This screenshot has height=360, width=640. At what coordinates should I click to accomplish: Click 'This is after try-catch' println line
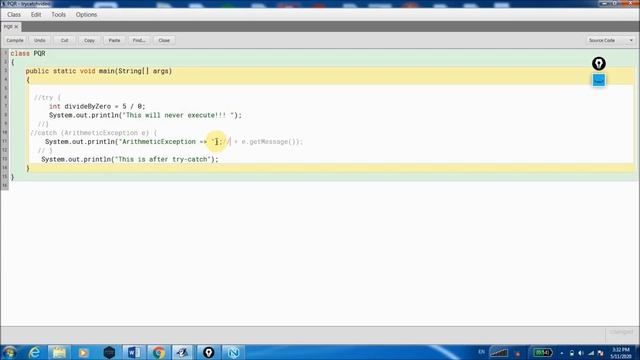[130, 159]
